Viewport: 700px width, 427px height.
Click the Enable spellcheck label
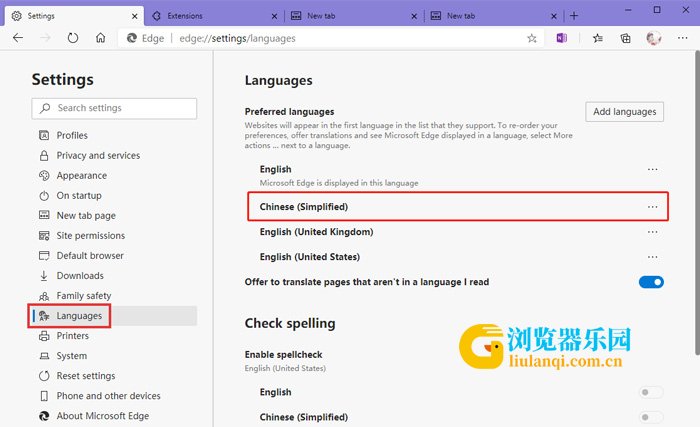[x=283, y=355]
